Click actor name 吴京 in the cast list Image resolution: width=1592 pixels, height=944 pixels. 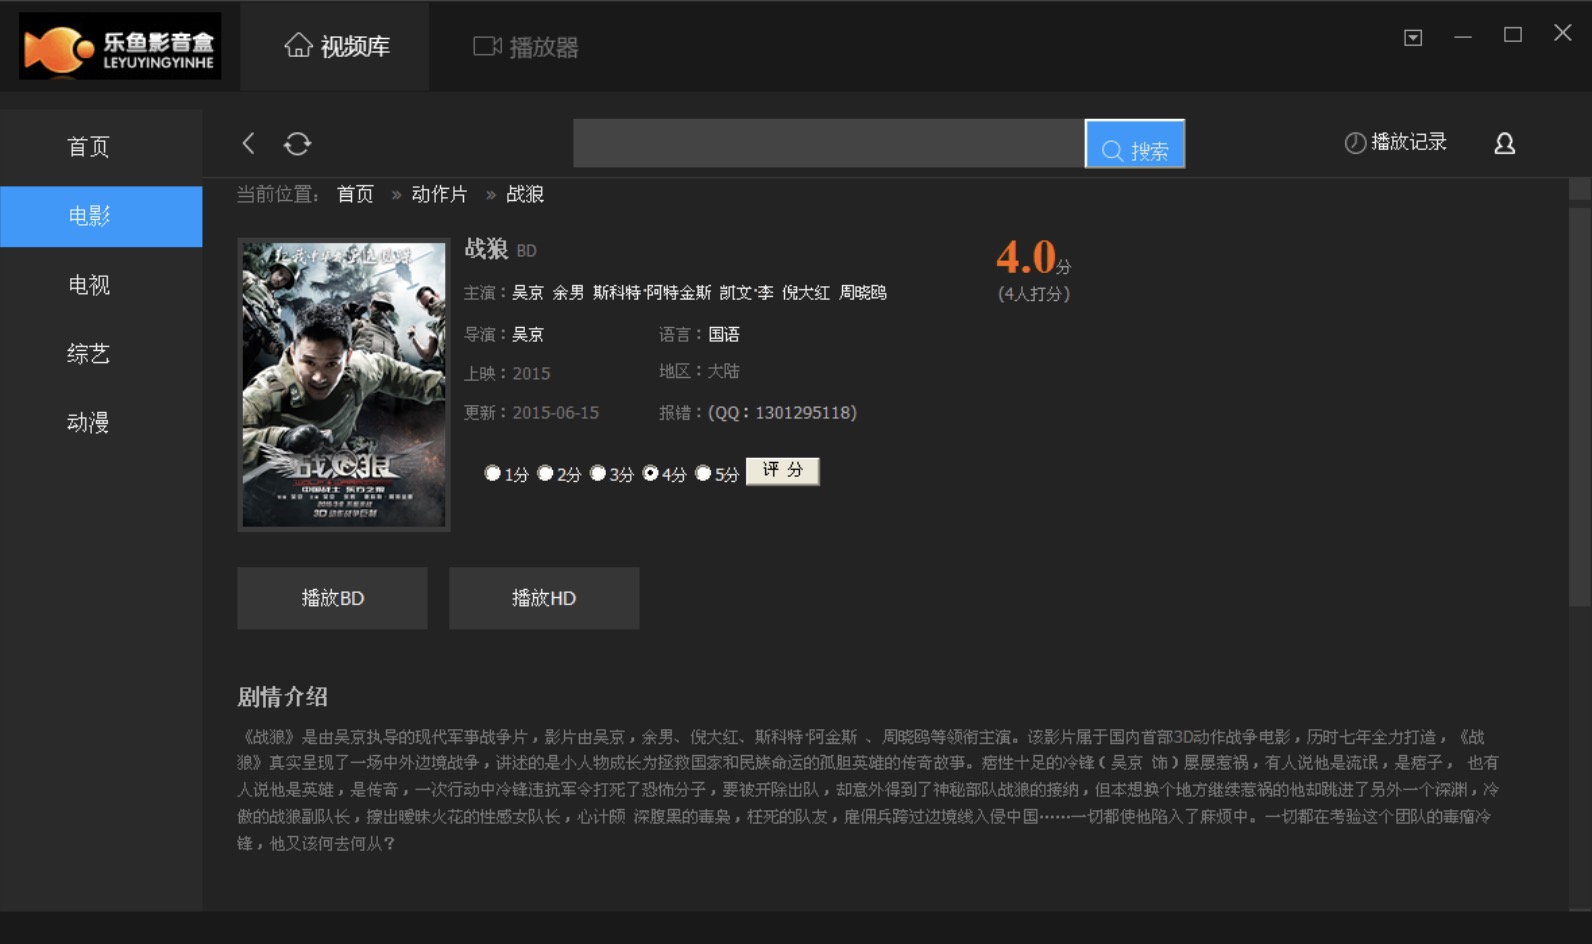point(528,293)
